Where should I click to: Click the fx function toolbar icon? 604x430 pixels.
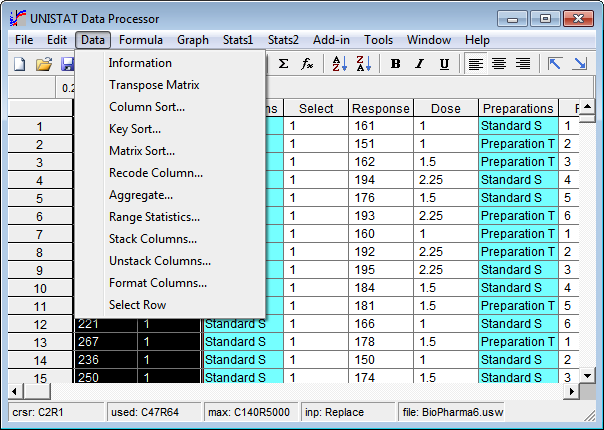(x=307, y=64)
